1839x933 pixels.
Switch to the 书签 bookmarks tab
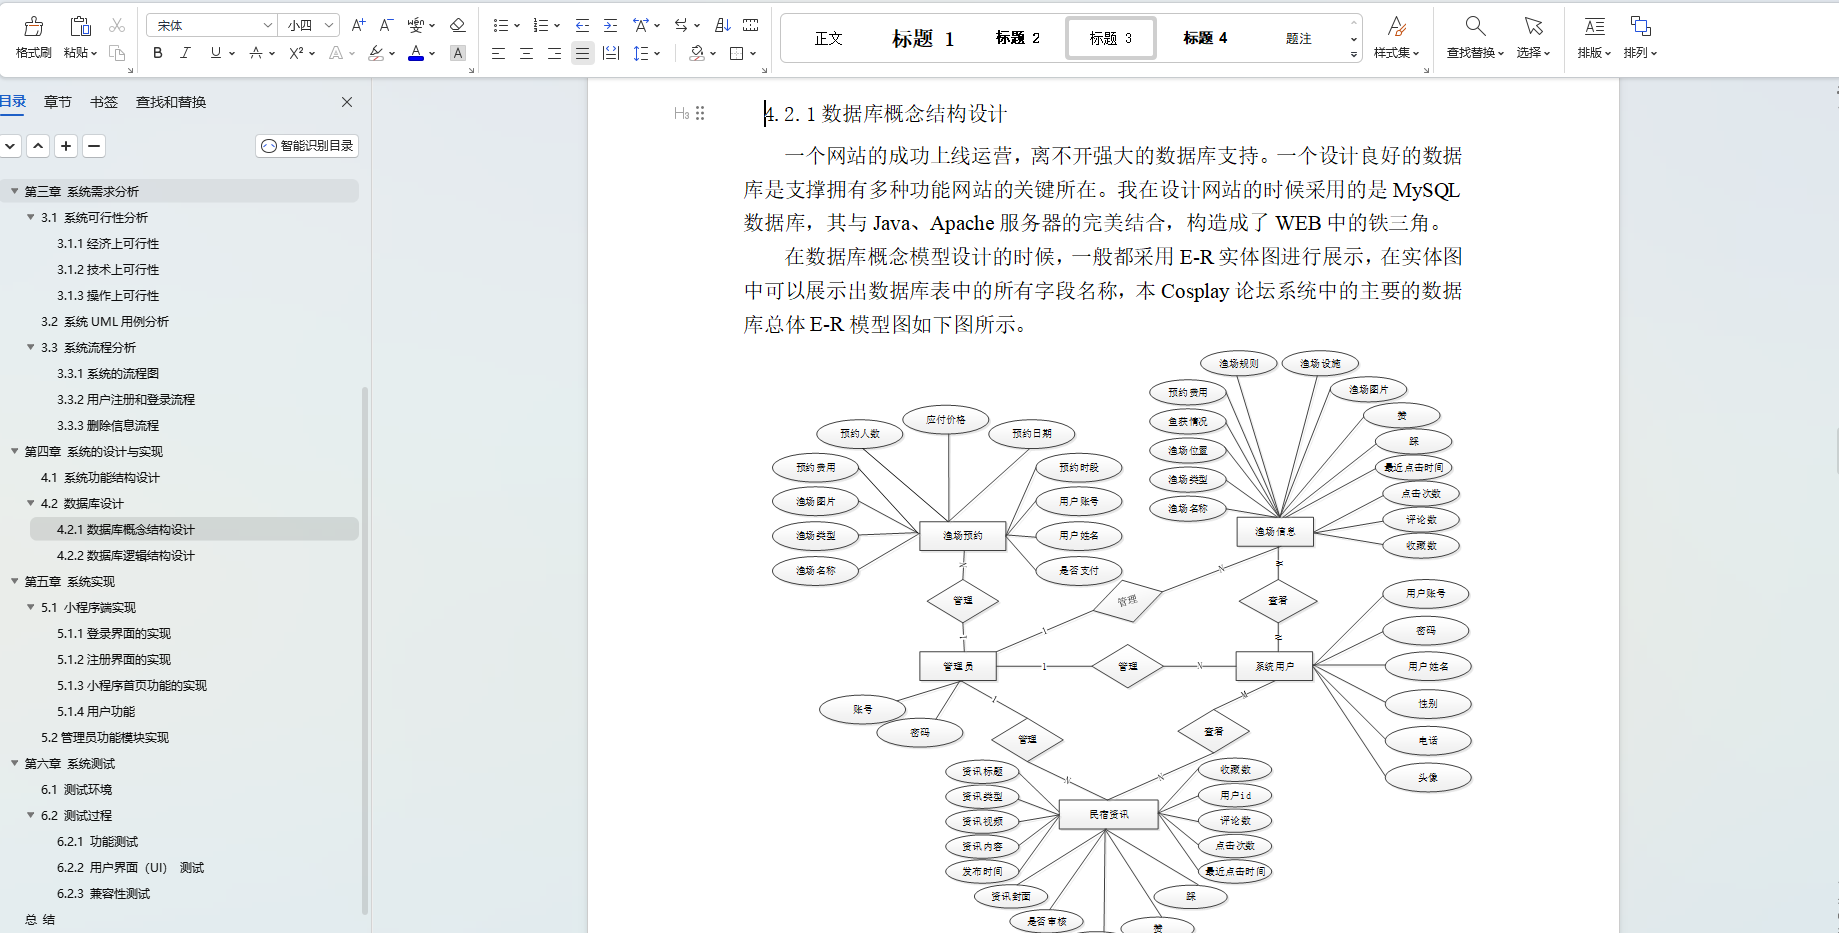[103, 101]
